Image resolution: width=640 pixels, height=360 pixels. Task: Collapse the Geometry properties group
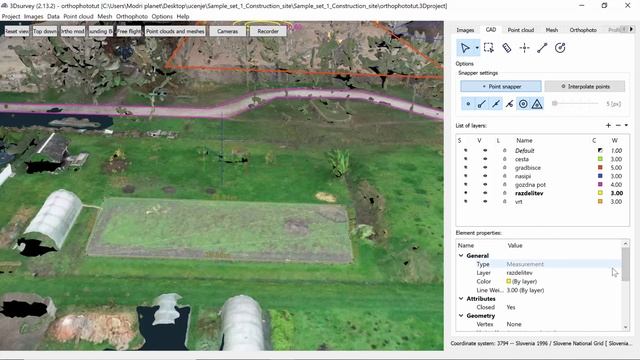point(461,316)
